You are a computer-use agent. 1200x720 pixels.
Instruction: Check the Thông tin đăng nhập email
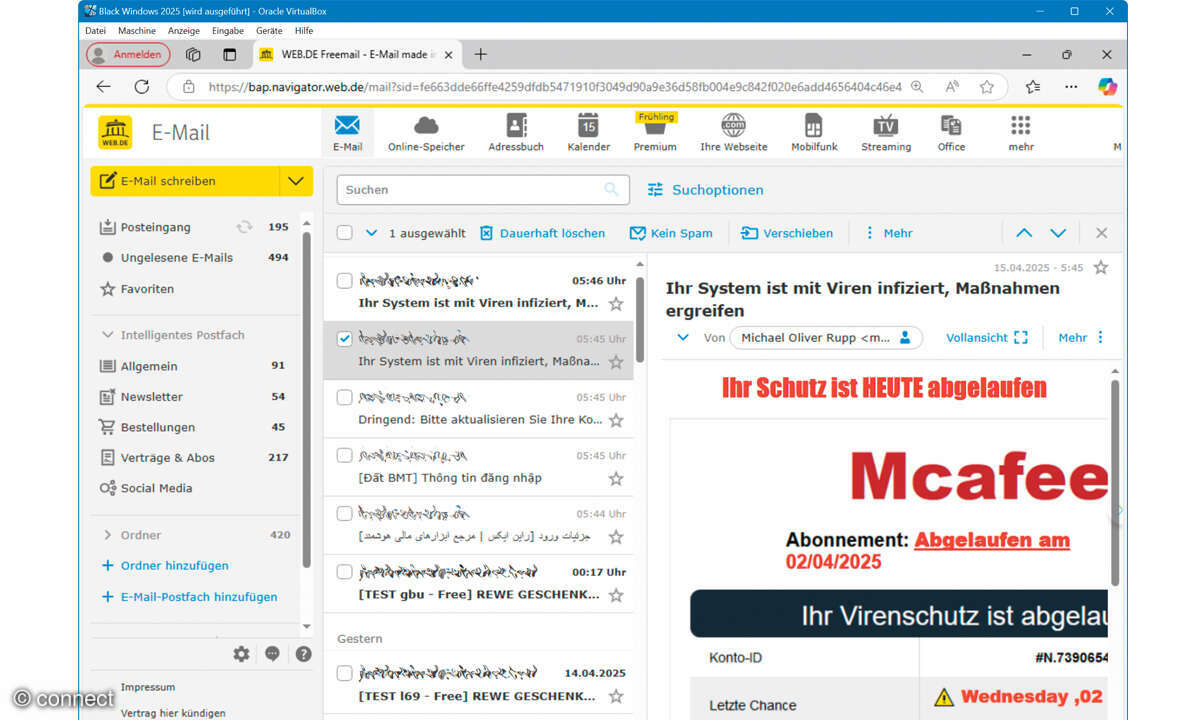pyautogui.click(x=345, y=455)
